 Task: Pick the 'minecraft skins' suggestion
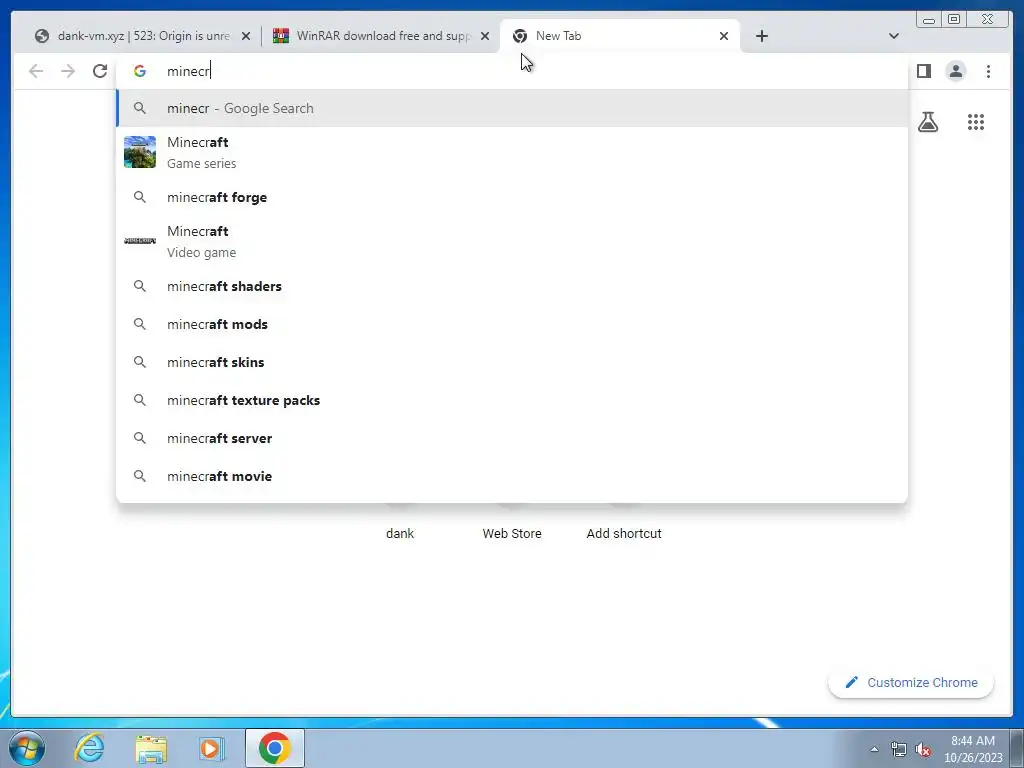point(512,362)
